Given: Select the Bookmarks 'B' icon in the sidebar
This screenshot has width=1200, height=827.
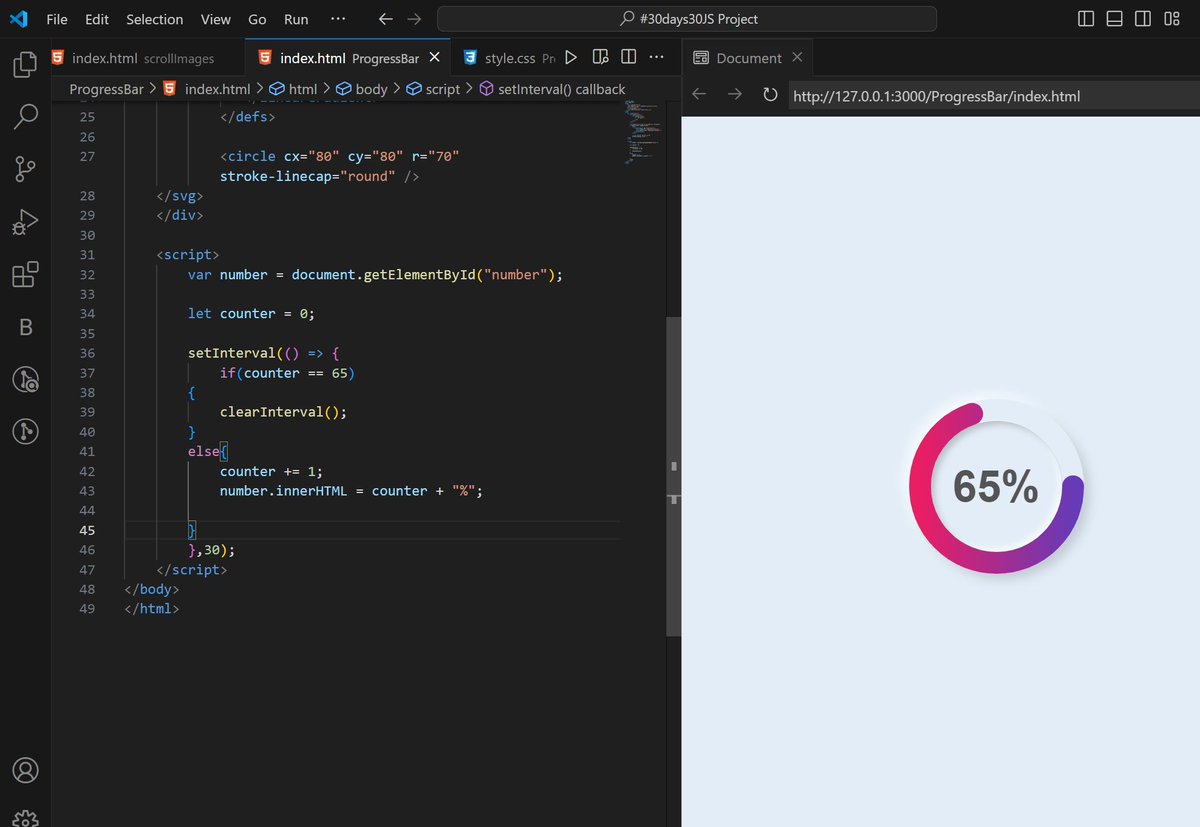Looking at the screenshot, I should pyautogui.click(x=25, y=326).
